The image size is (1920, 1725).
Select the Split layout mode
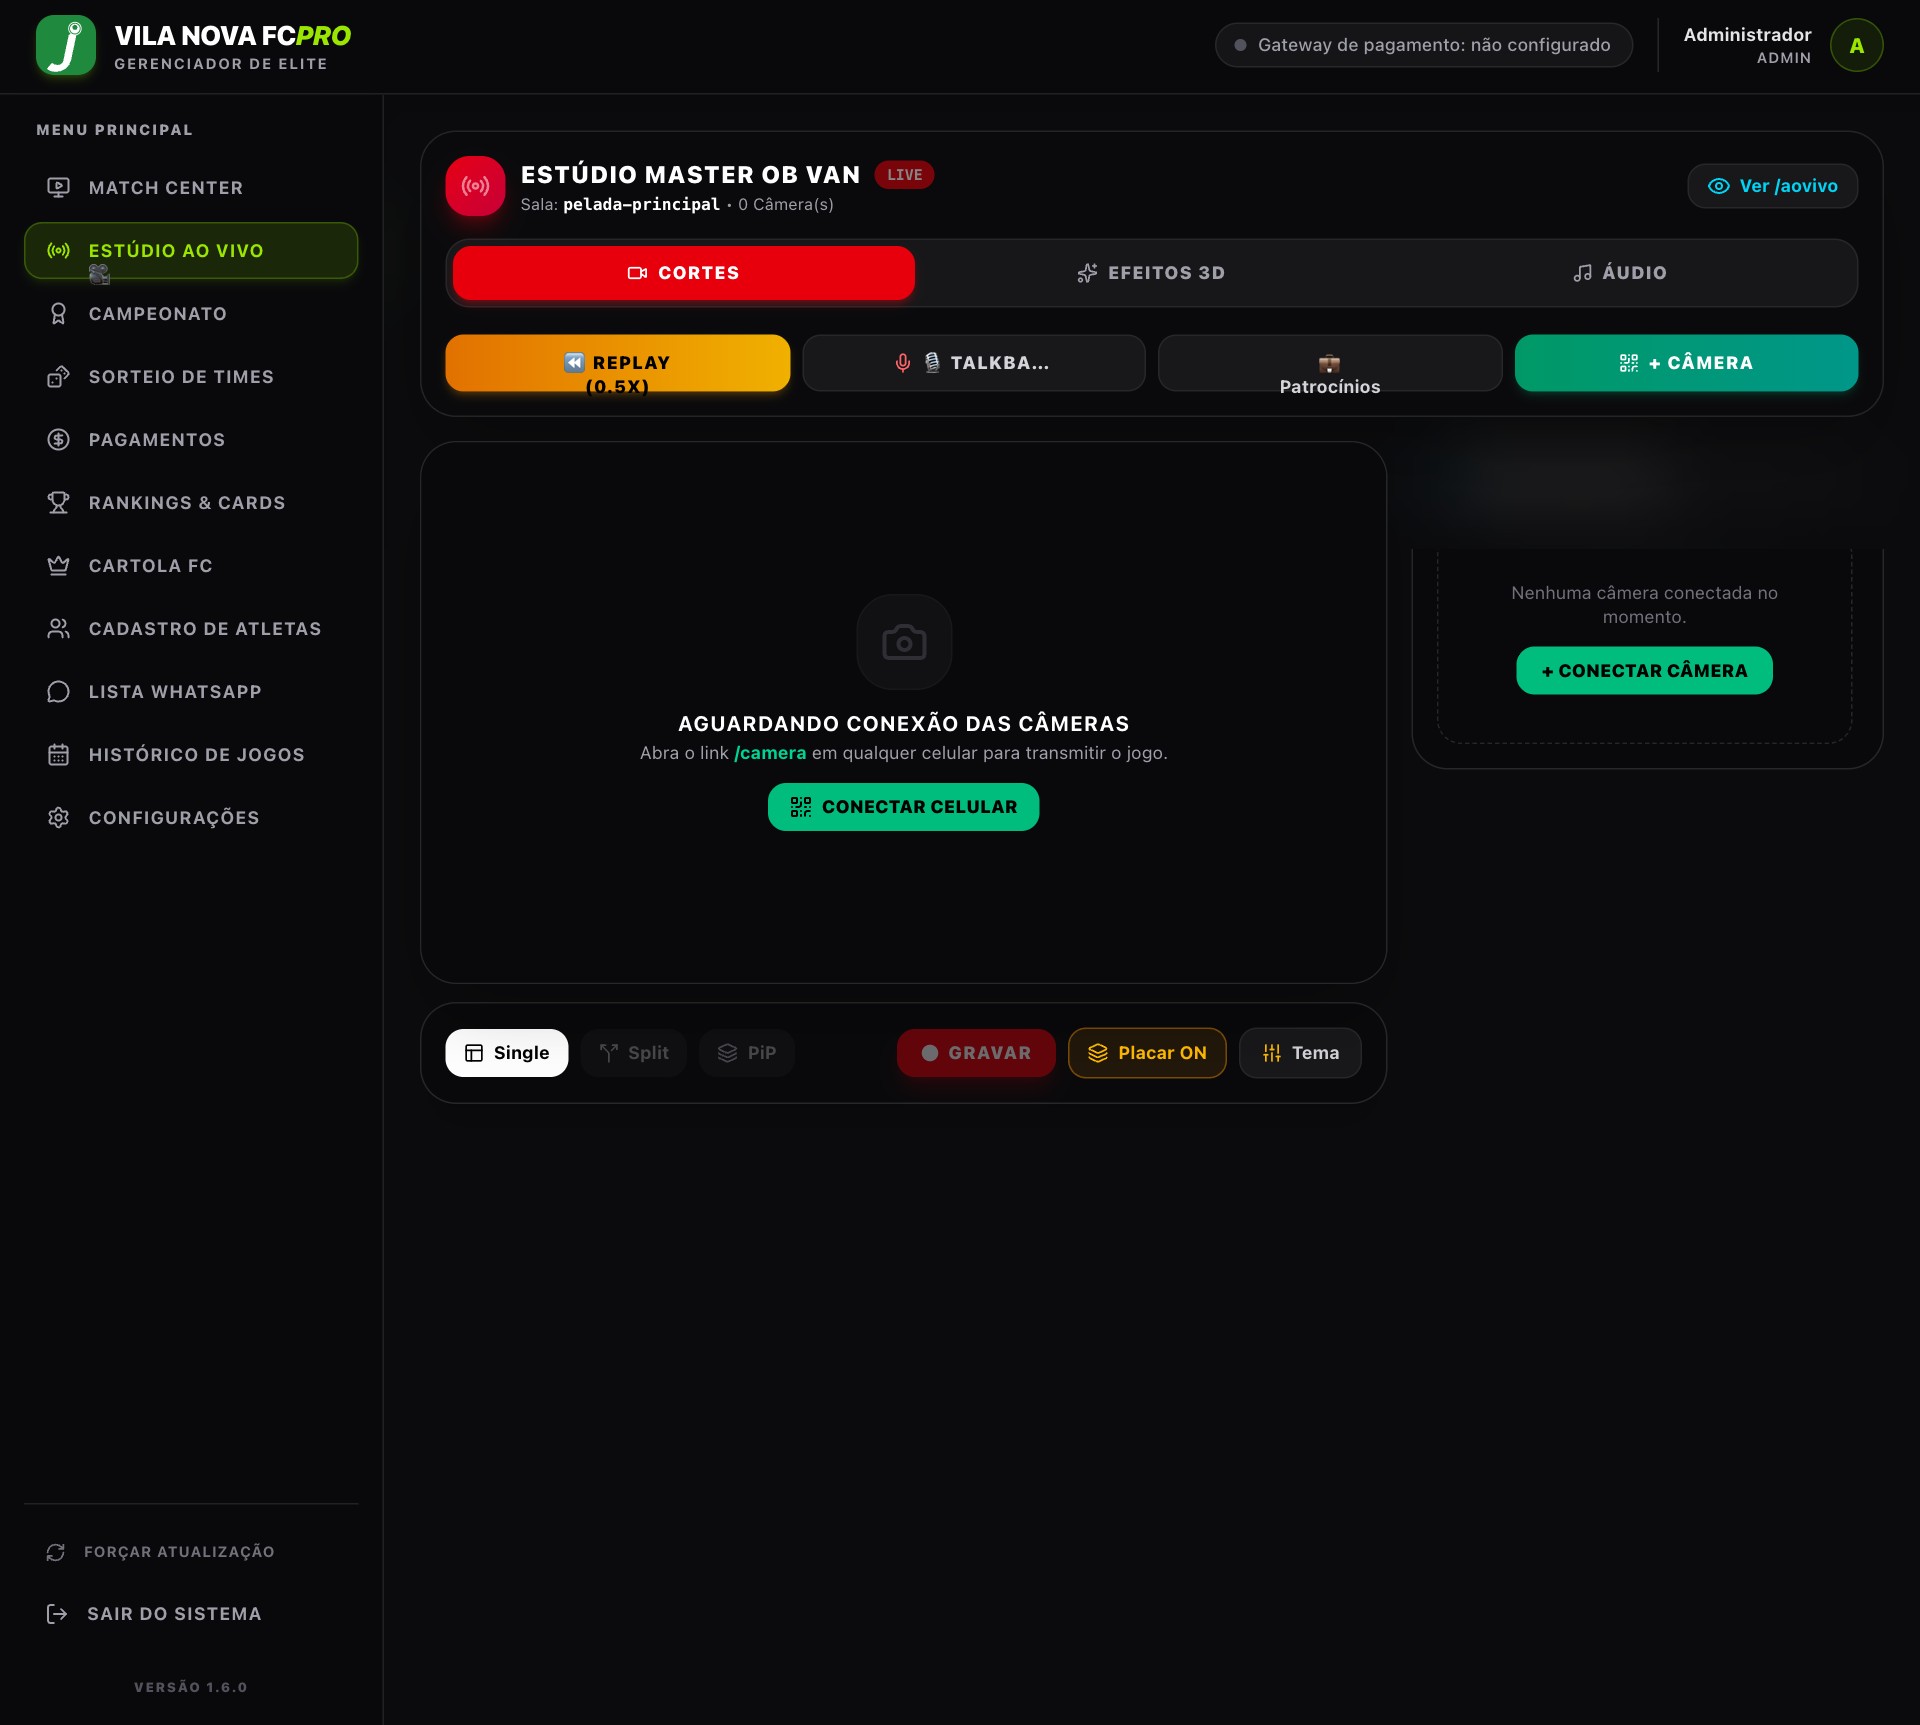coord(633,1053)
